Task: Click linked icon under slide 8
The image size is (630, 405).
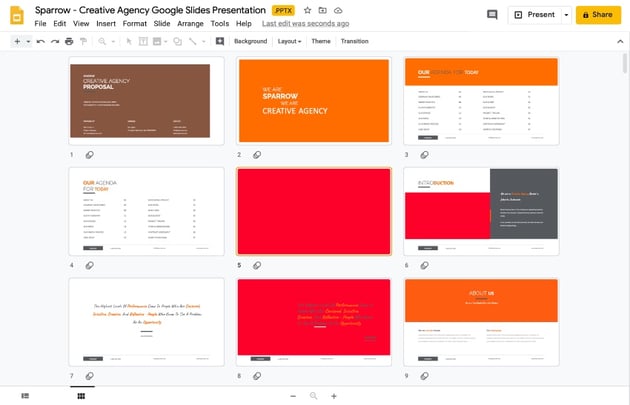Action: [x=257, y=376]
